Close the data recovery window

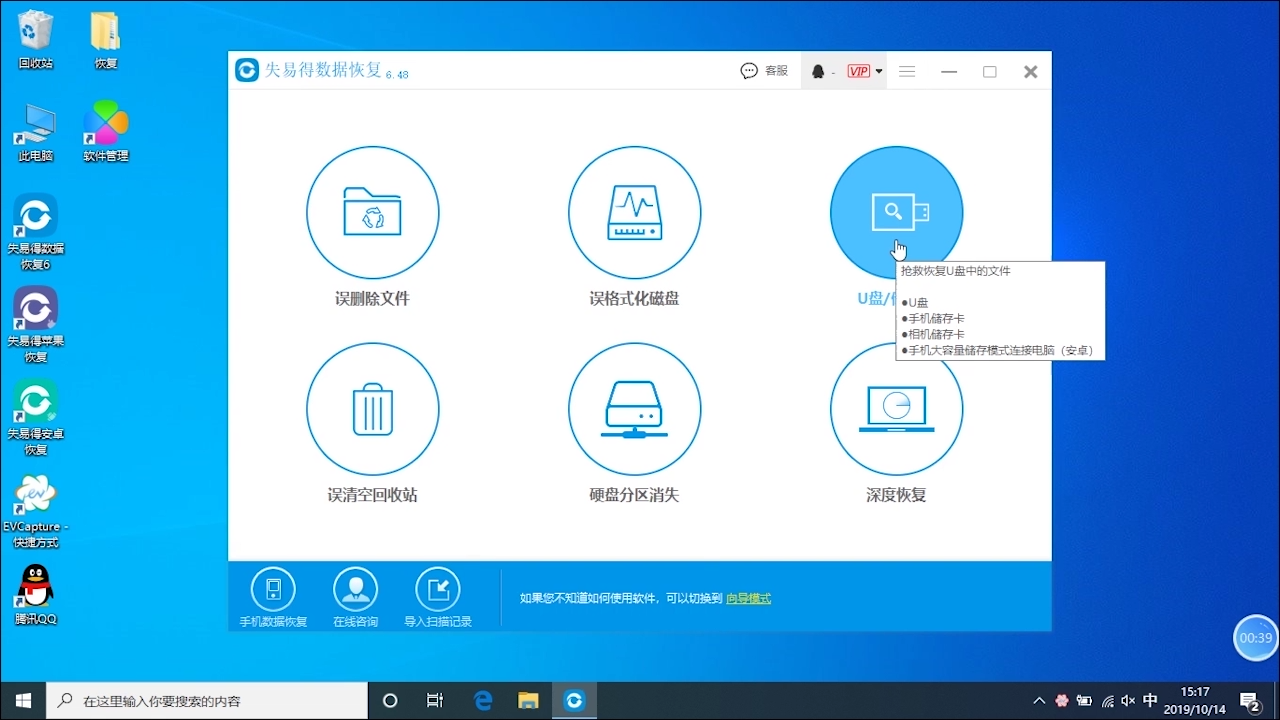point(1031,71)
